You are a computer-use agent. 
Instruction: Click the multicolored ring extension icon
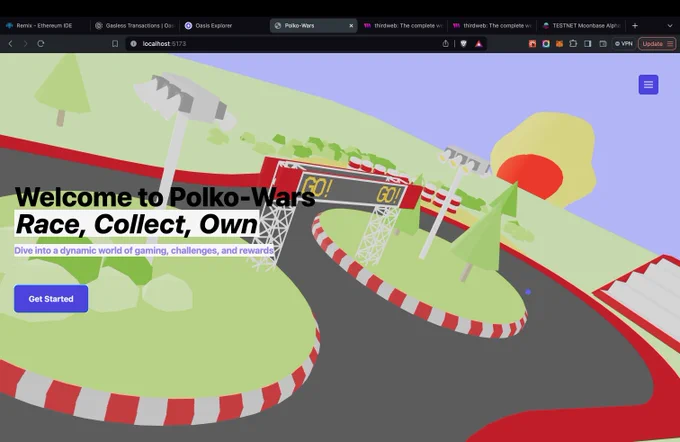pos(546,44)
